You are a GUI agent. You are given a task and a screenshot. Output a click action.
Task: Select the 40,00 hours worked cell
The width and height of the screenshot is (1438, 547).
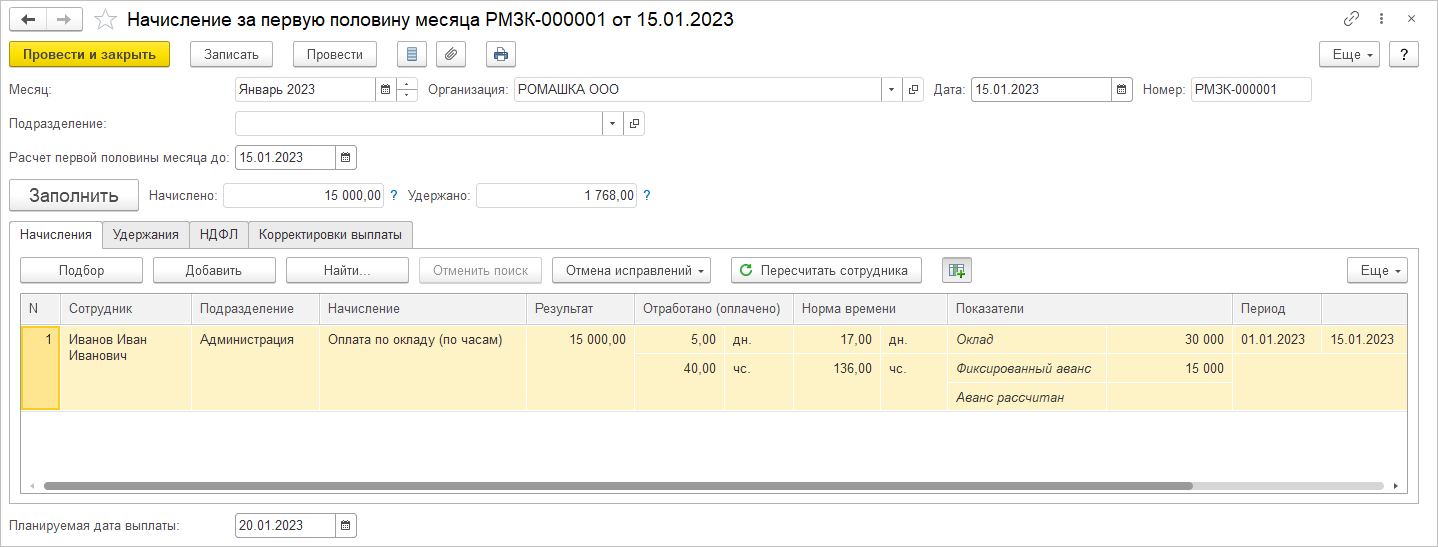point(679,368)
